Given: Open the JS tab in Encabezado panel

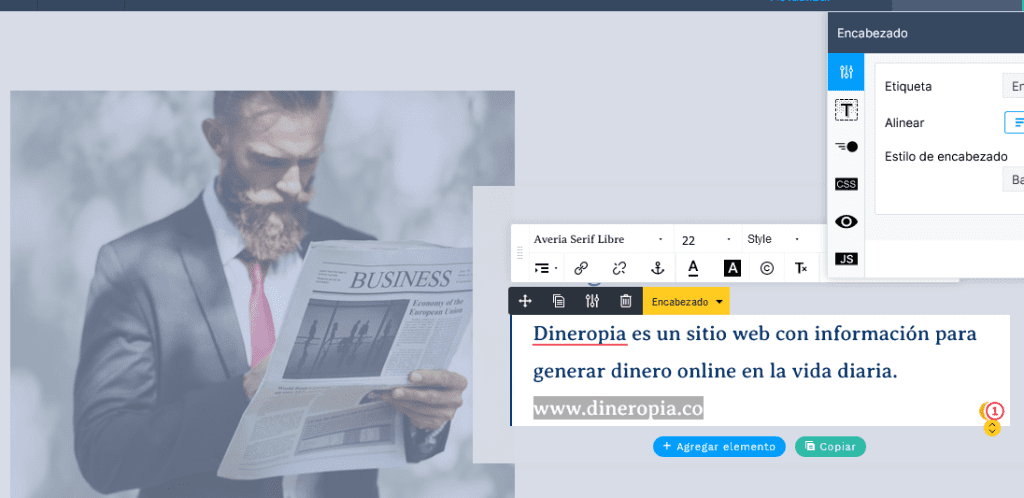Looking at the screenshot, I should pos(846,259).
